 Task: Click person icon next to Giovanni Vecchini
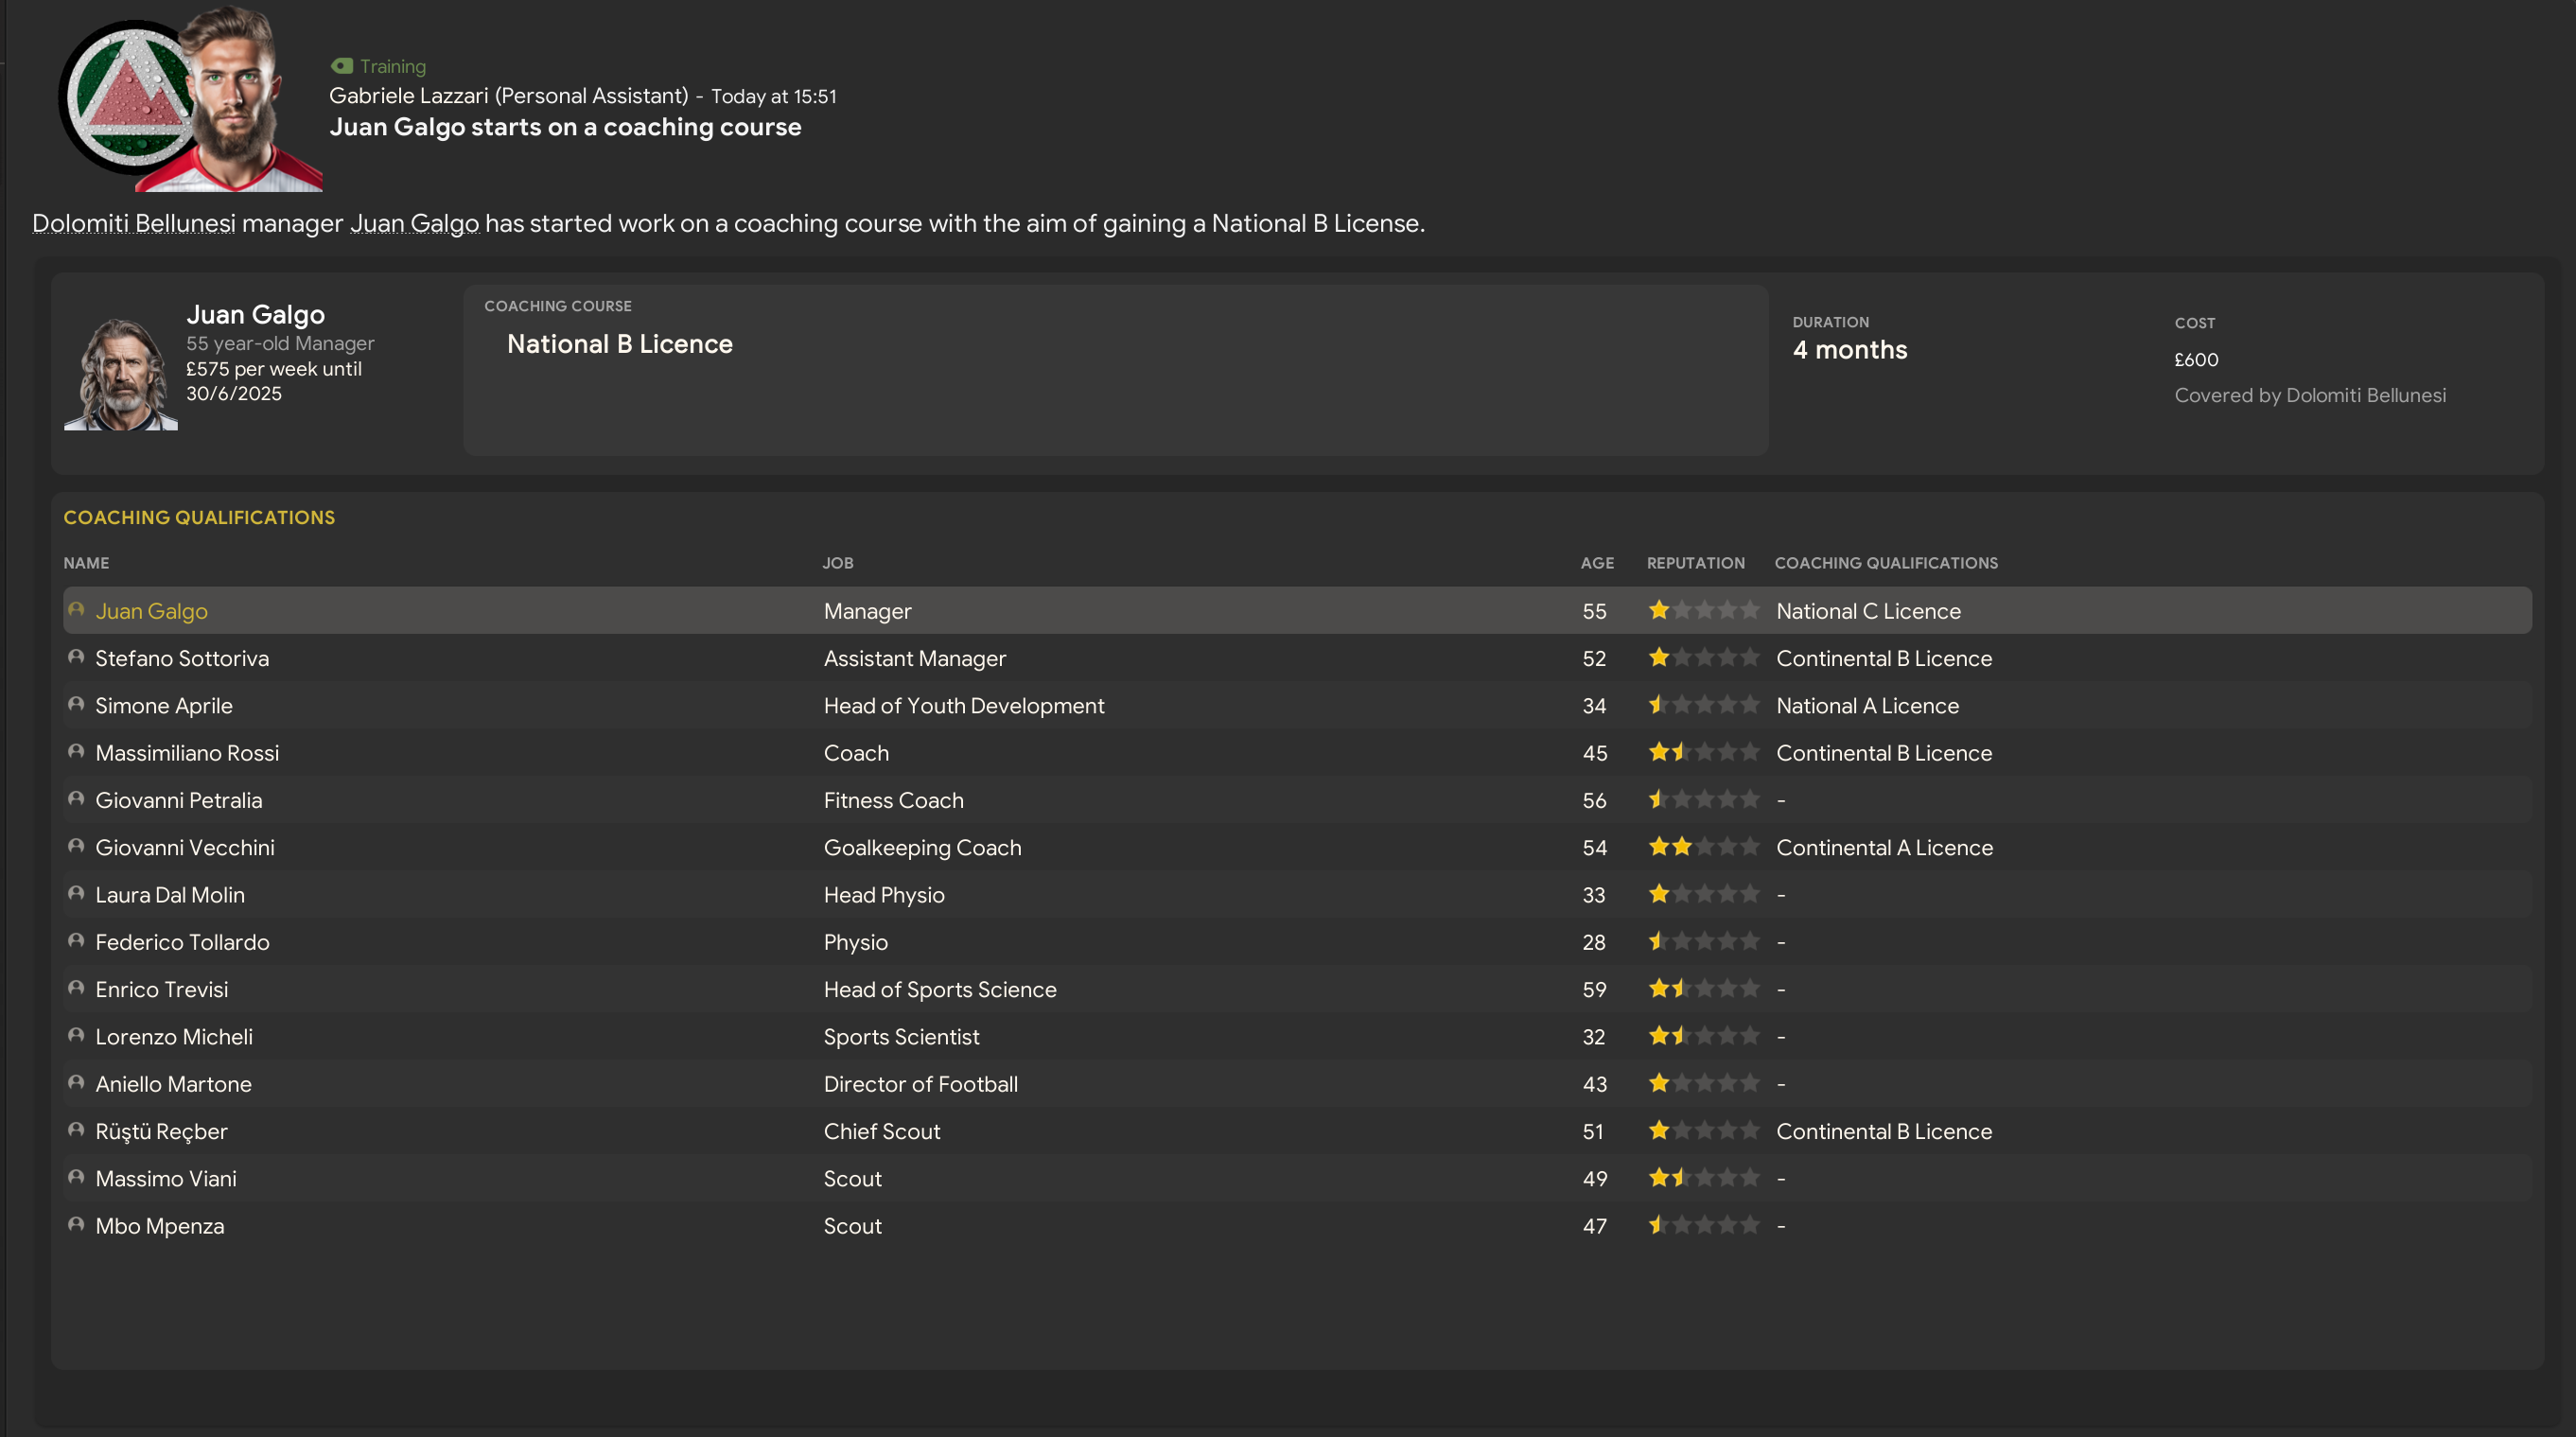click(76, 846)
